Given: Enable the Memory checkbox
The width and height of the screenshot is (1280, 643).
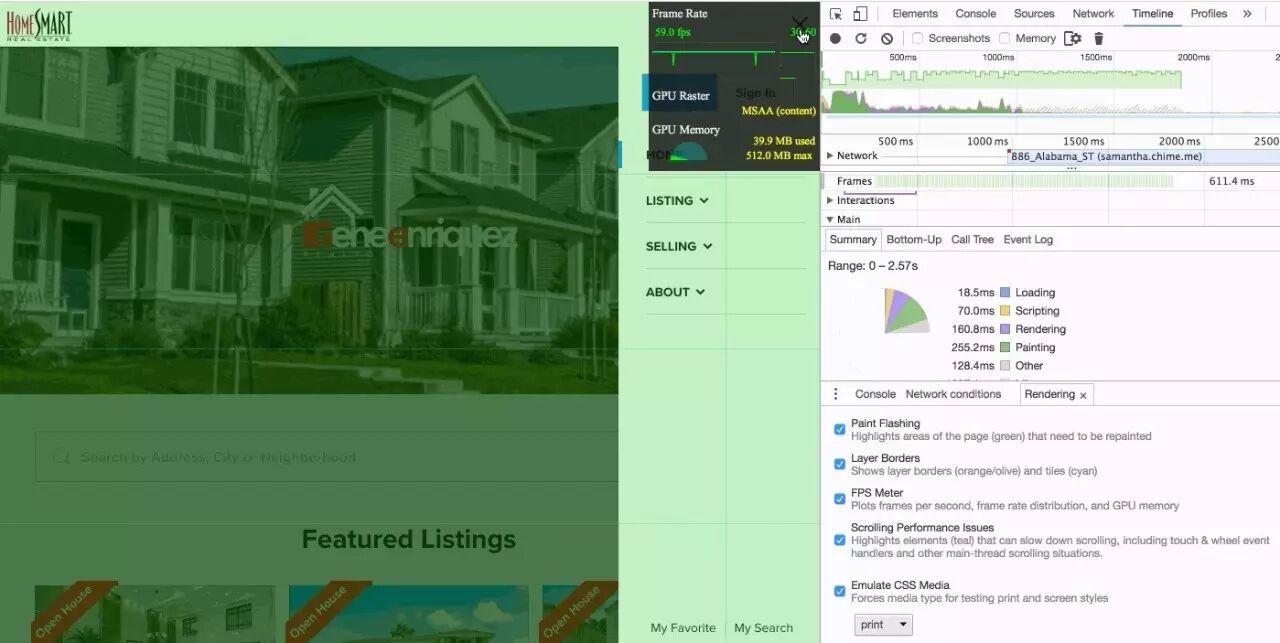Looking at the screenshot, I should [1004, 38].
